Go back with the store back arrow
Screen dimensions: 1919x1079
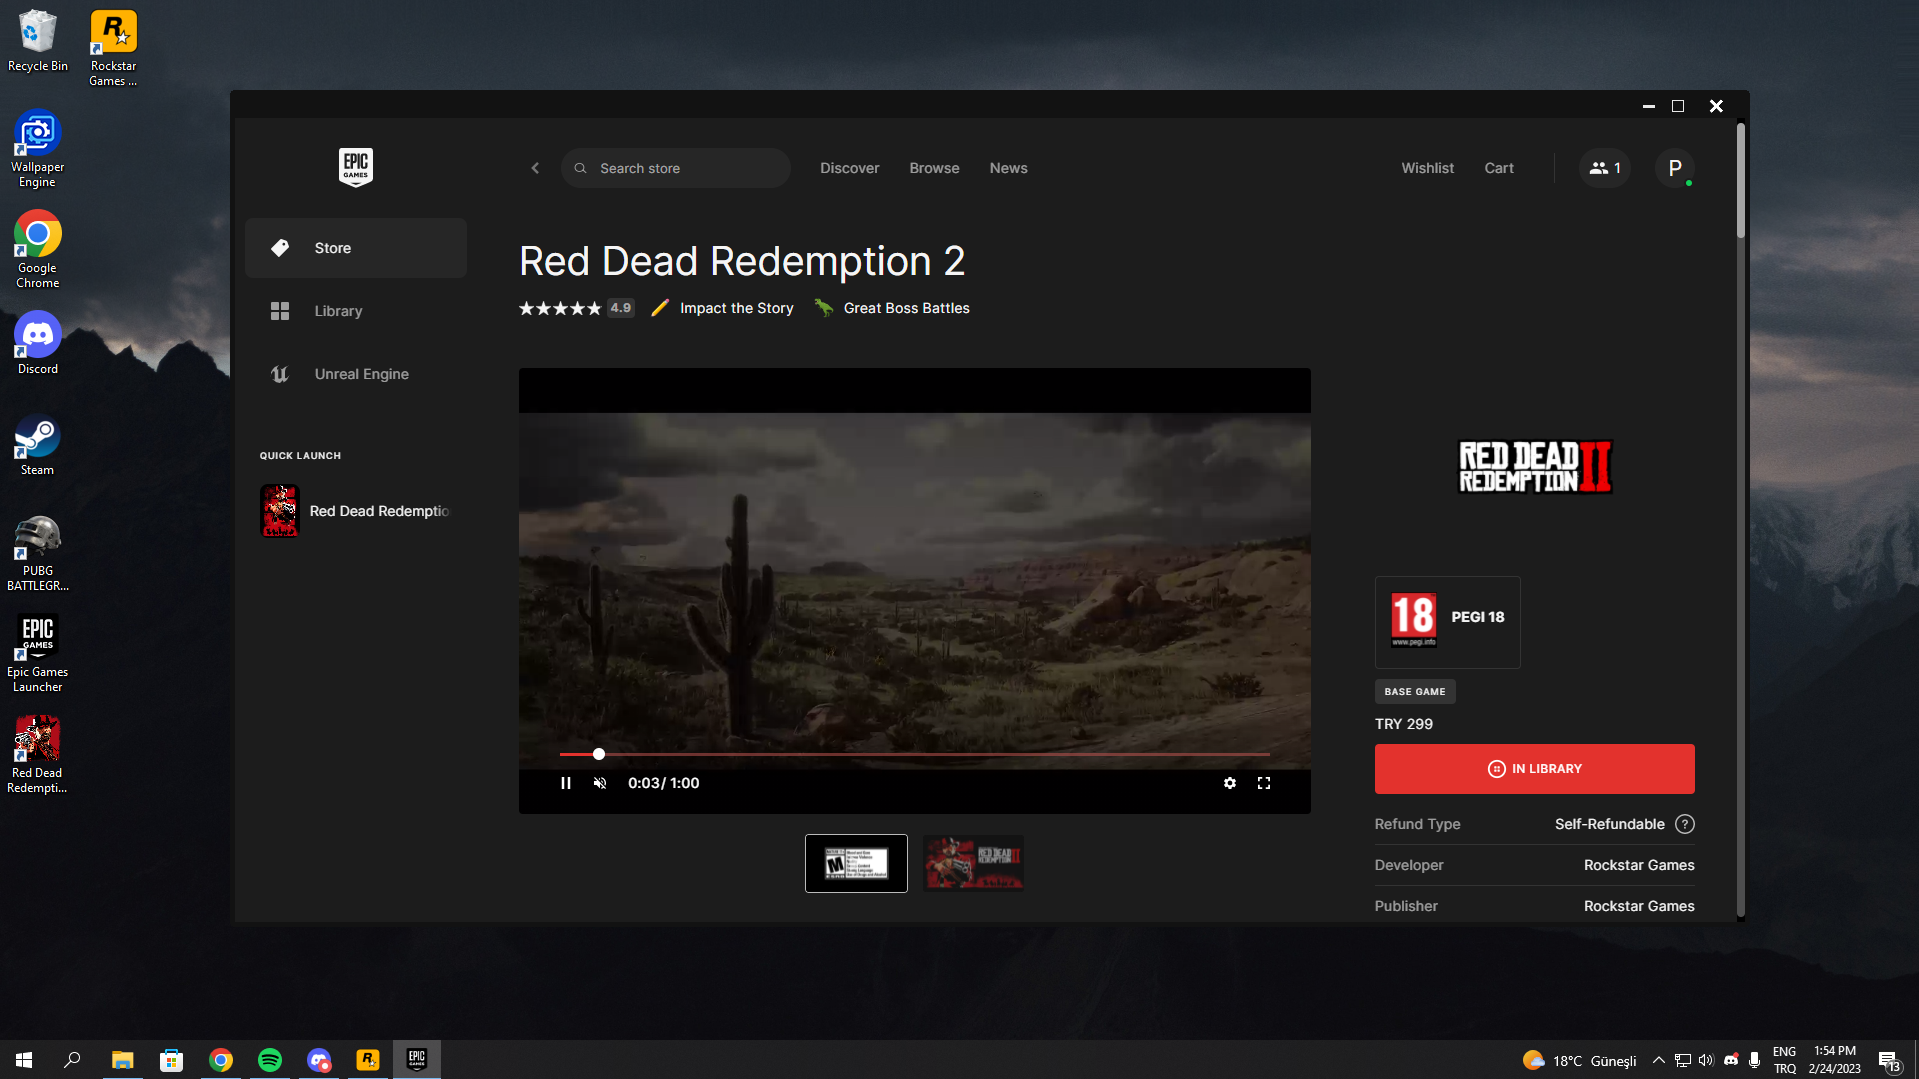535,168
